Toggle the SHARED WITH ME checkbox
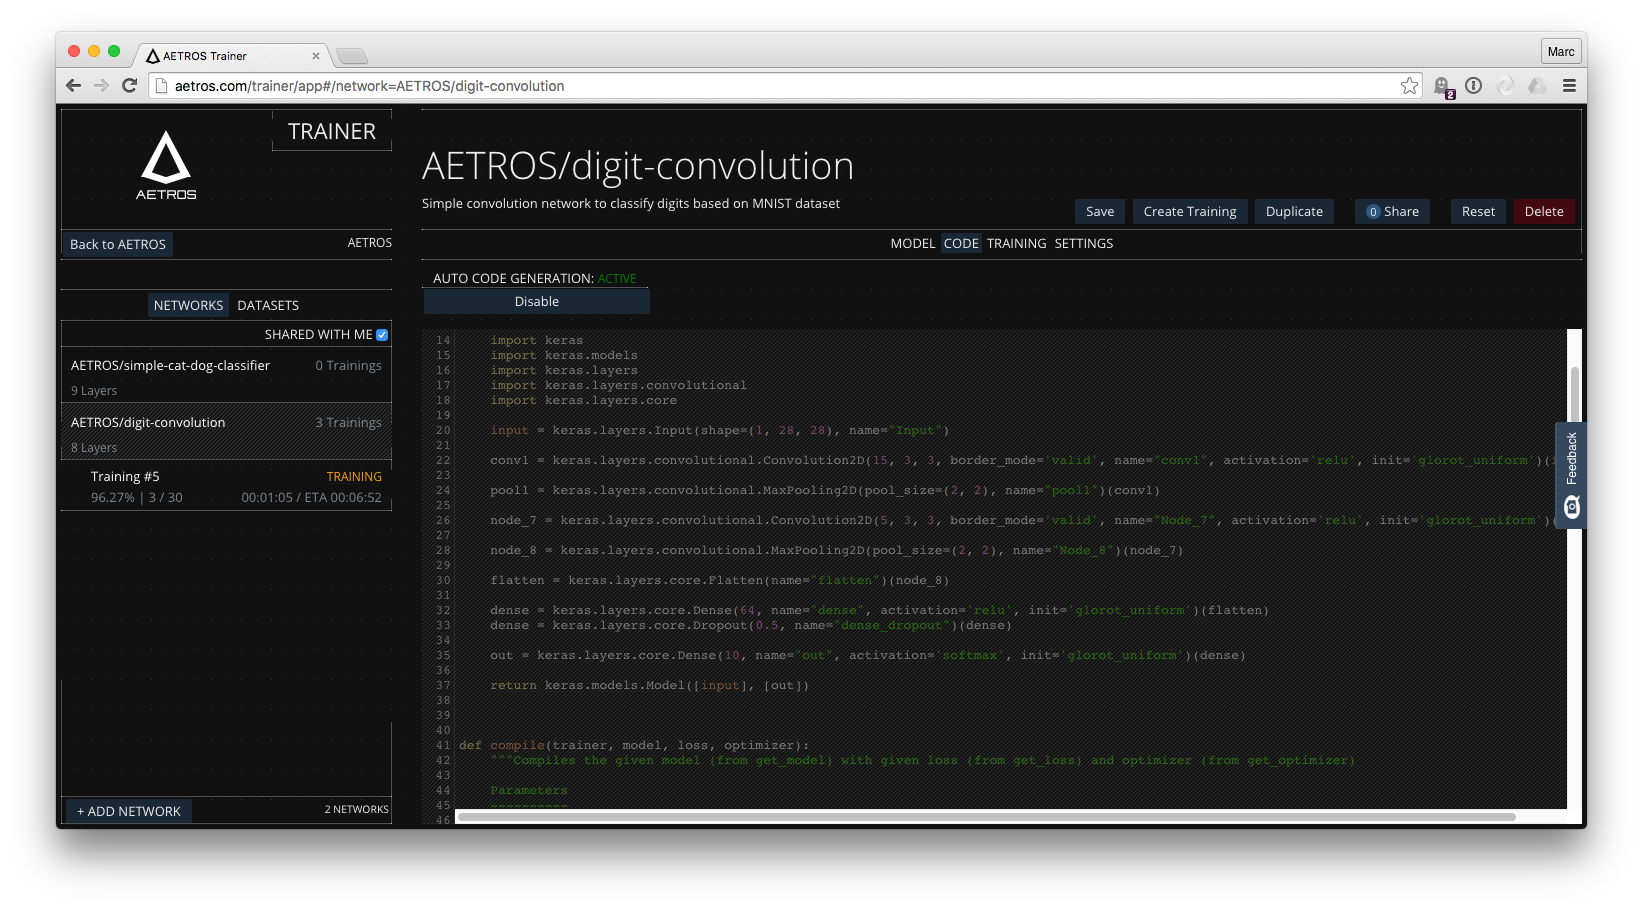Image resolution: width=1643 pixels, height=909 pixels. (382, 335)
